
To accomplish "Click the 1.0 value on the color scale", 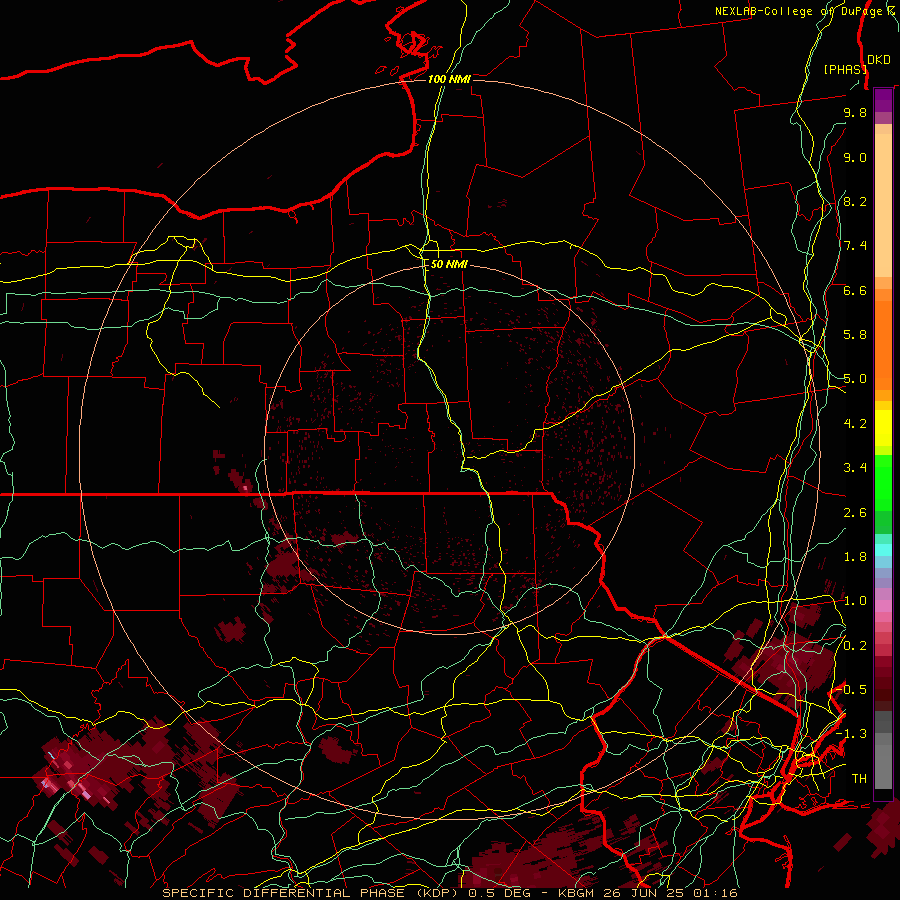I will pyautogui.click(x=855, y=601).
